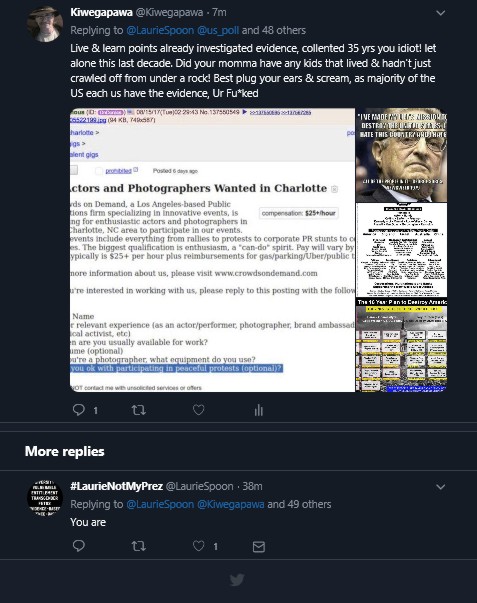This screenshot has width=477, height=603.
Task: View tweet activity bar chart icon
Action: click(259, 410)
